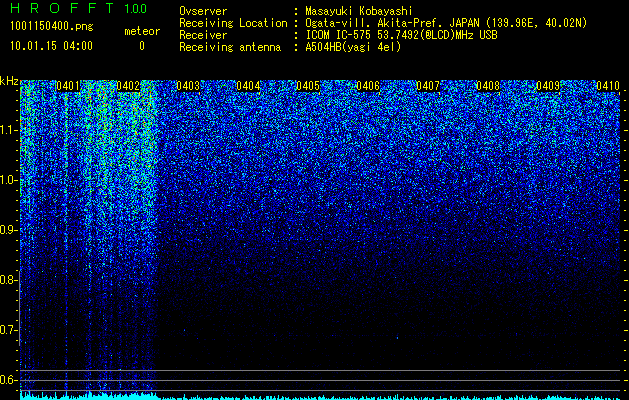629x400 pixels.
Task: Click the 0404 time marker
Action: coord(248,86)
